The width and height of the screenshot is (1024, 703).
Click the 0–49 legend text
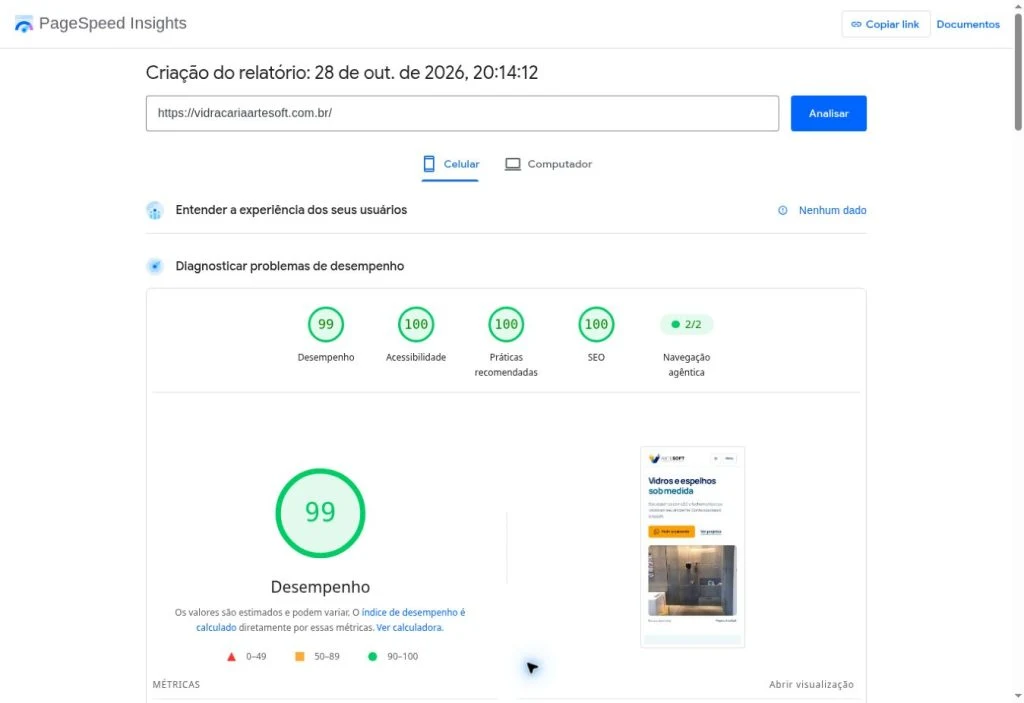point(256,657)
